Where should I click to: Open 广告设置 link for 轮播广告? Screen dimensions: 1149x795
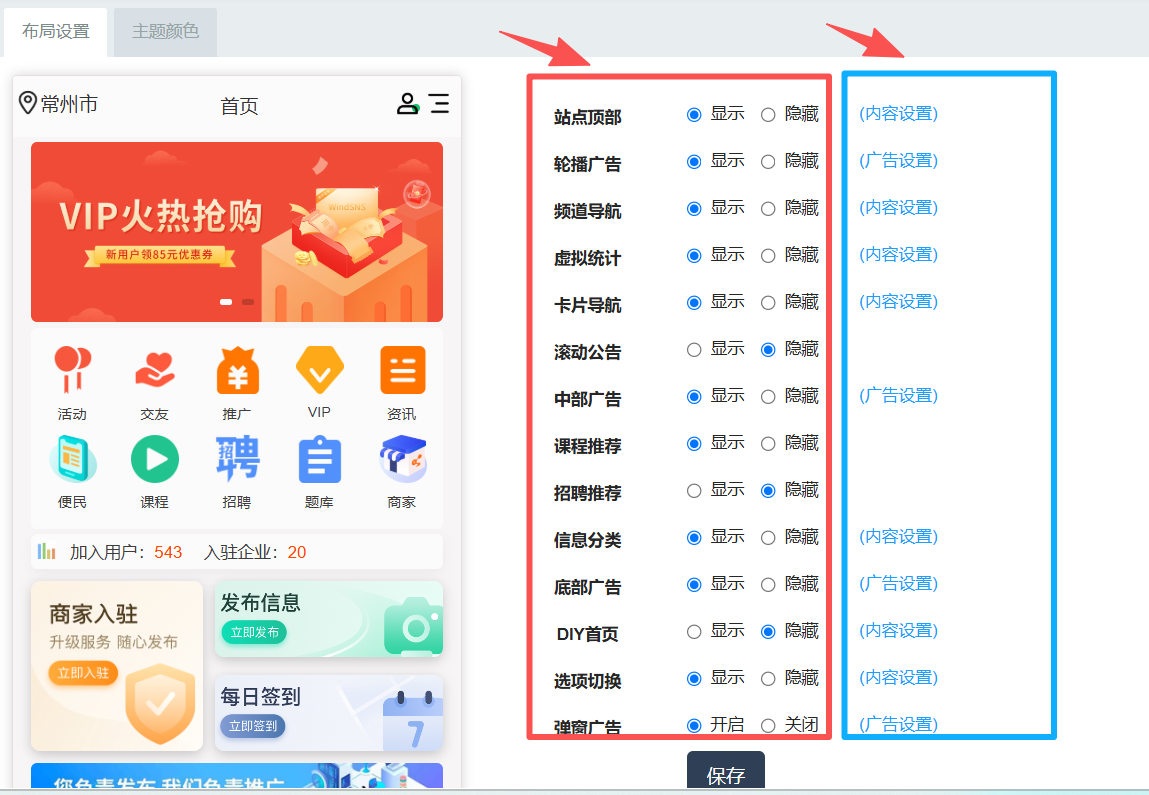898,161
